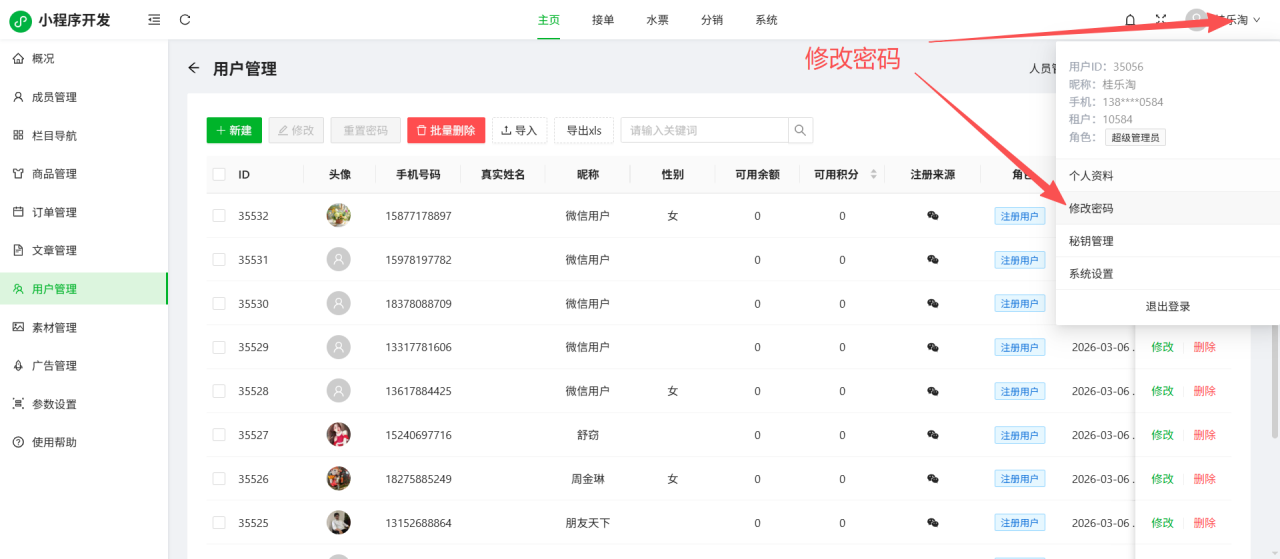Screen dimensions: 1280x559
Task: Open avatar thumbnail of user 35527
Action: click(x=339, y=435)
